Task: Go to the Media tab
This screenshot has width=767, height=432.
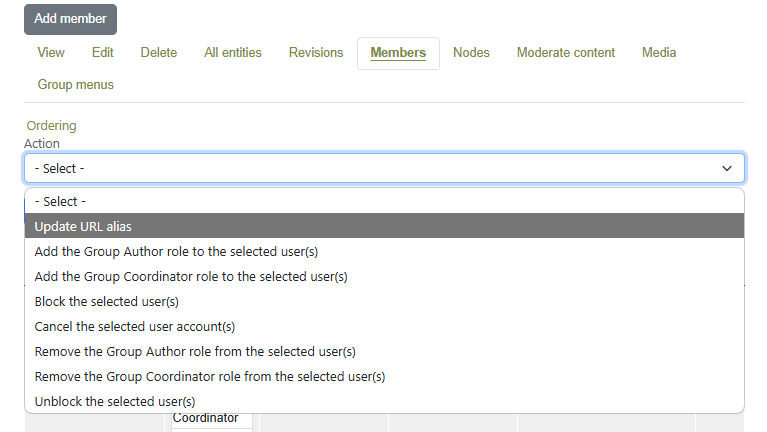Action: coord(659,53)
